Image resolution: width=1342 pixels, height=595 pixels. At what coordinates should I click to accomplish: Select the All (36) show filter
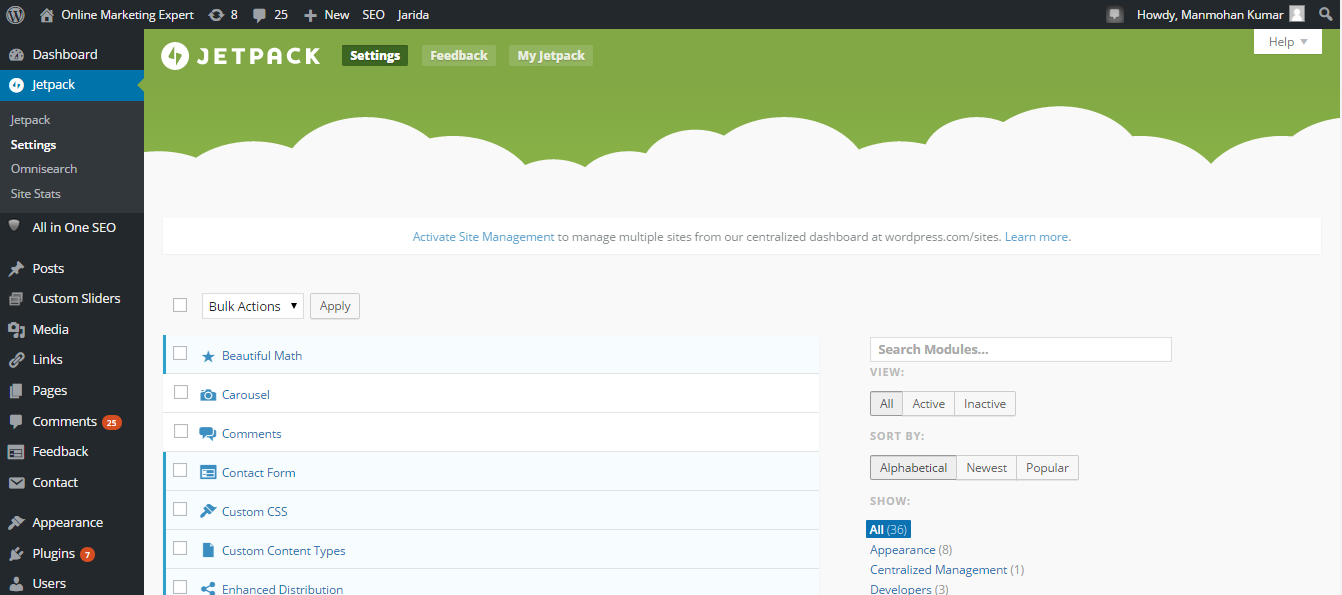pyautogui.click(x=888, y=530)
